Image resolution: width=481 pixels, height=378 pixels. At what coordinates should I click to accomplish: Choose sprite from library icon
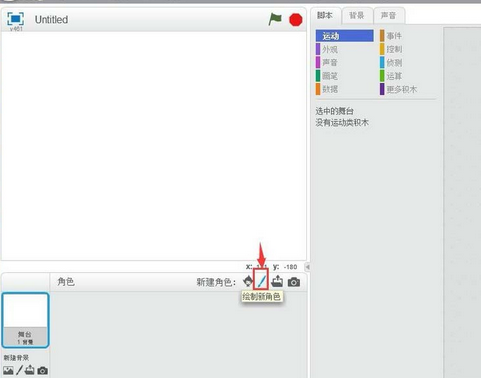(x=248, y=282)
